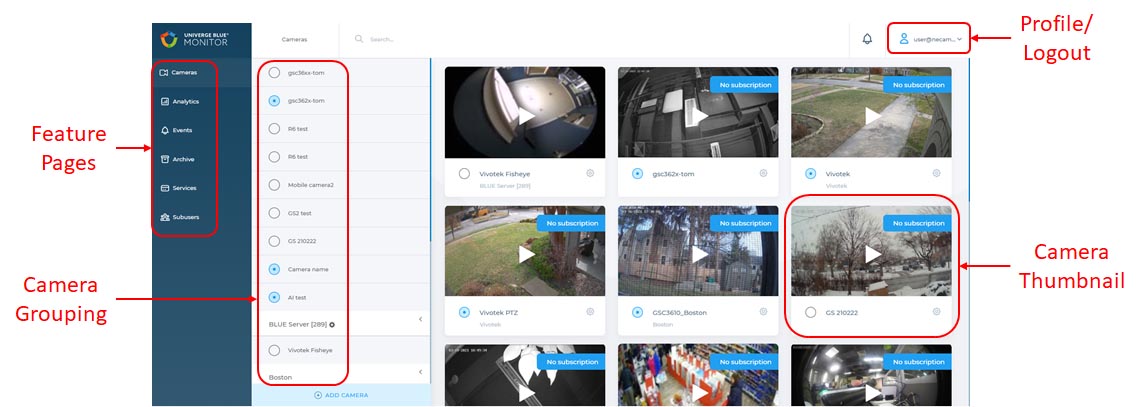Open settings gear on GSC3610_Boston card
Screen dimensions: 1141x407
point(763,312)
